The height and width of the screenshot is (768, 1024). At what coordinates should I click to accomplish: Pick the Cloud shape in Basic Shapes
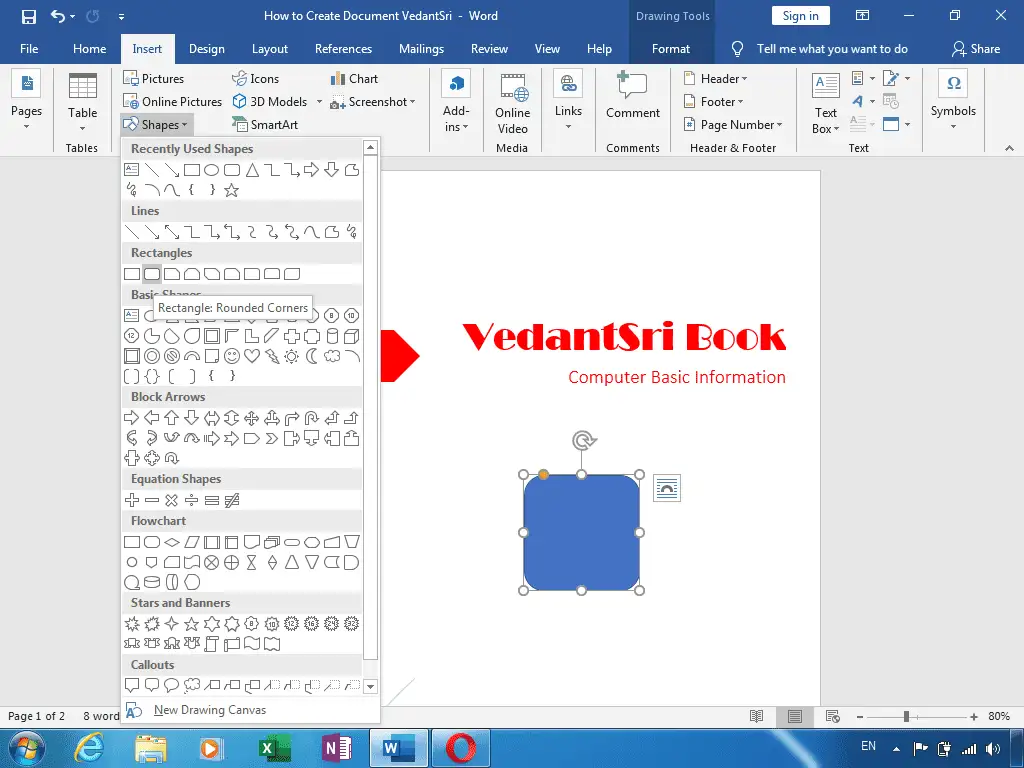332,356
